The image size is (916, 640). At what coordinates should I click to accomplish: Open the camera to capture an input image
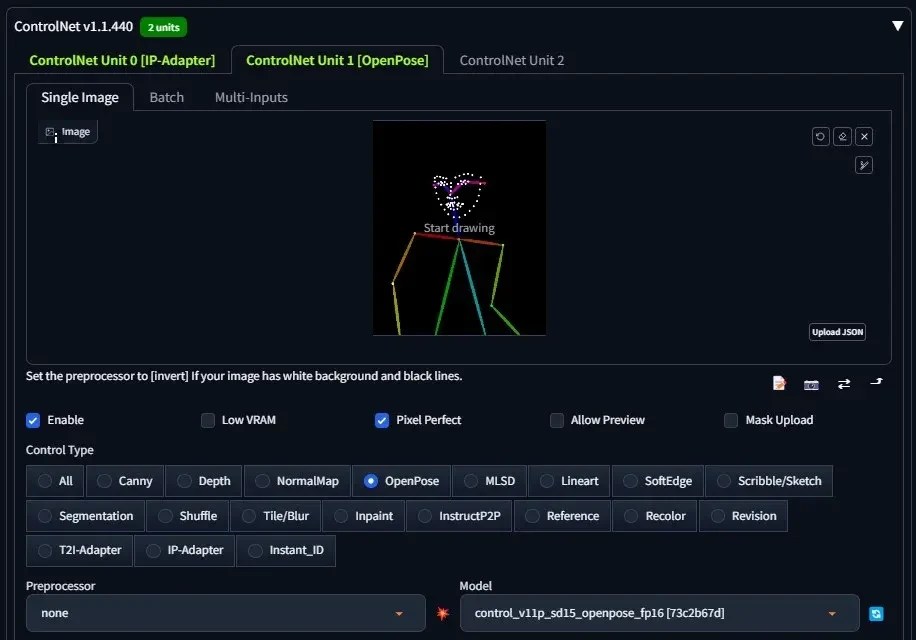tap(811, 383)
